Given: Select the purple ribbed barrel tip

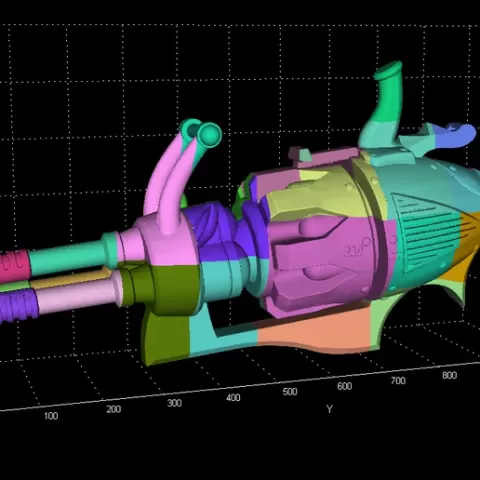Looking at the screenshot, I should tap(18, 305).
